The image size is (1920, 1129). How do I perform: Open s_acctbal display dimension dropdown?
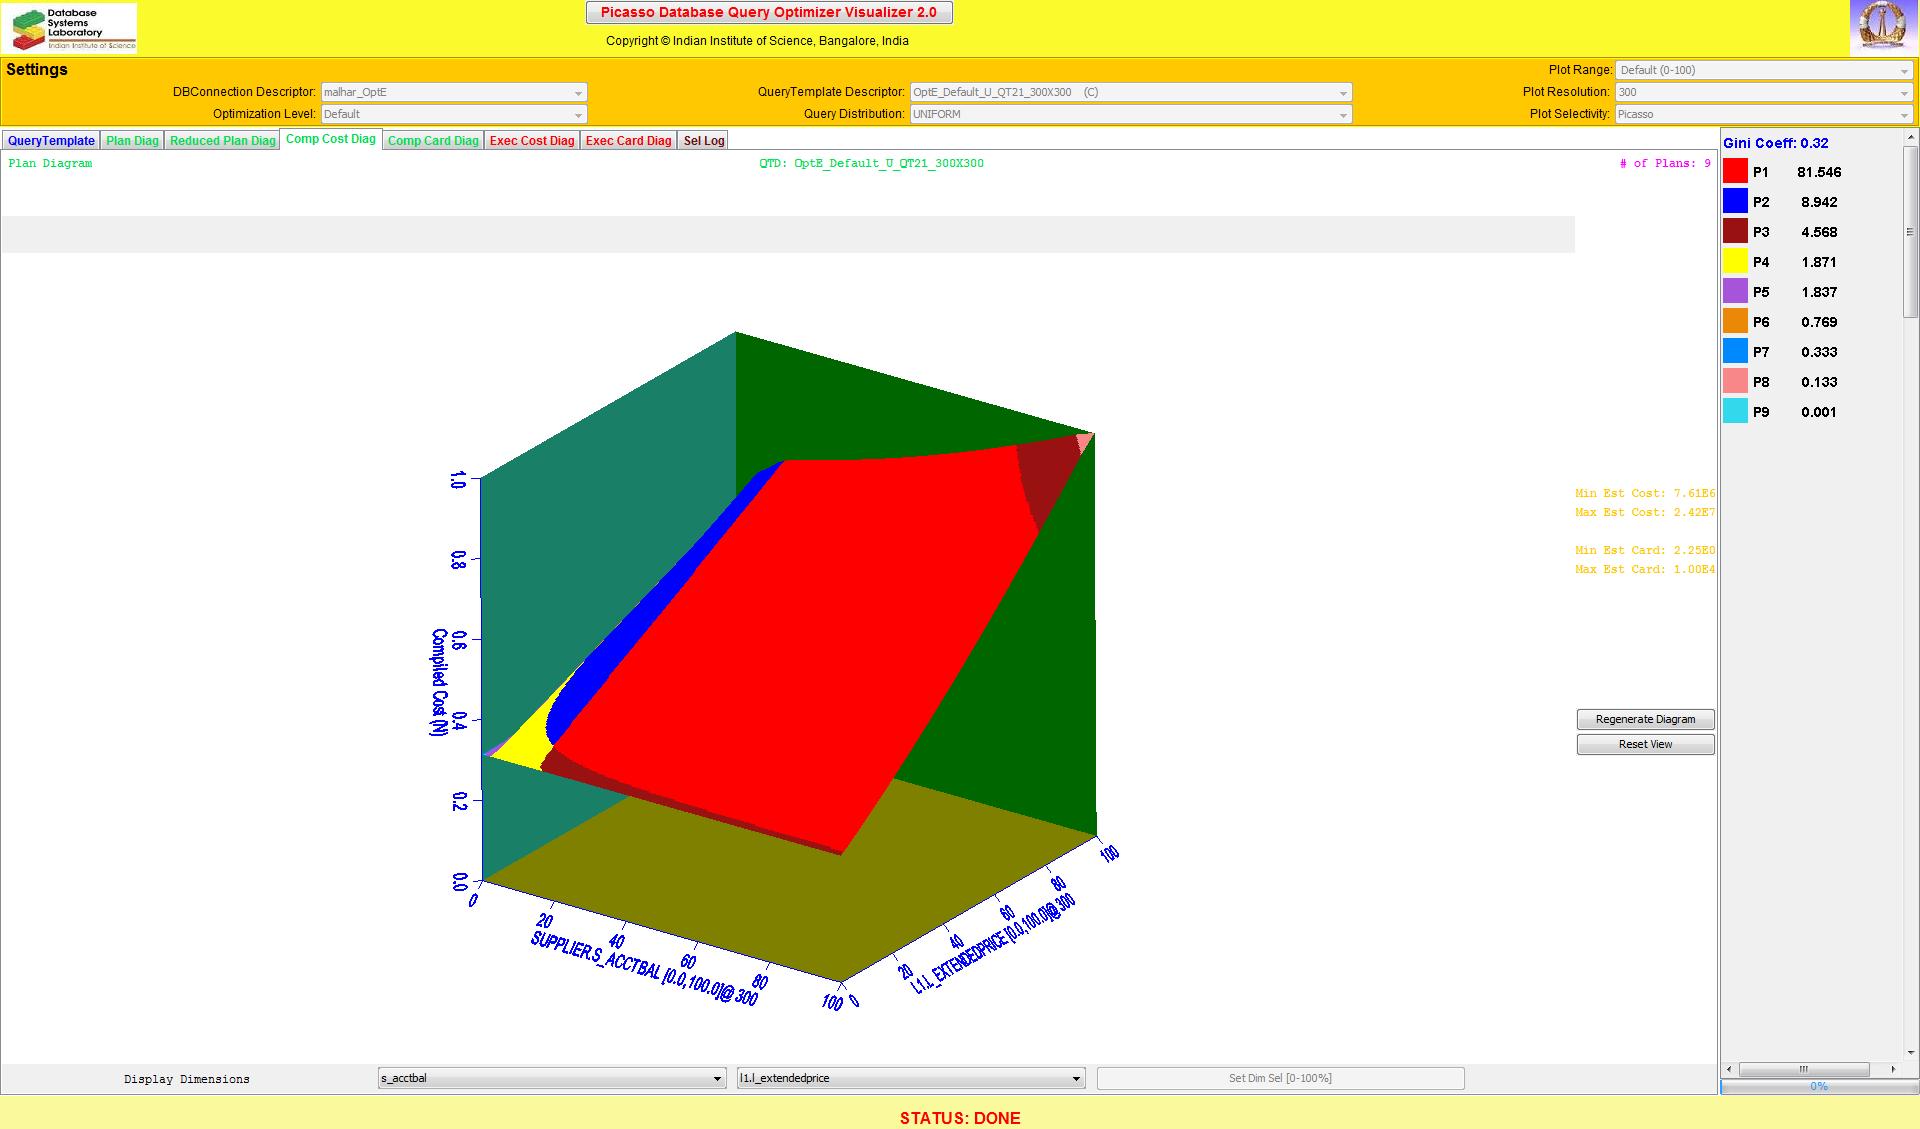click(551, 1078)
